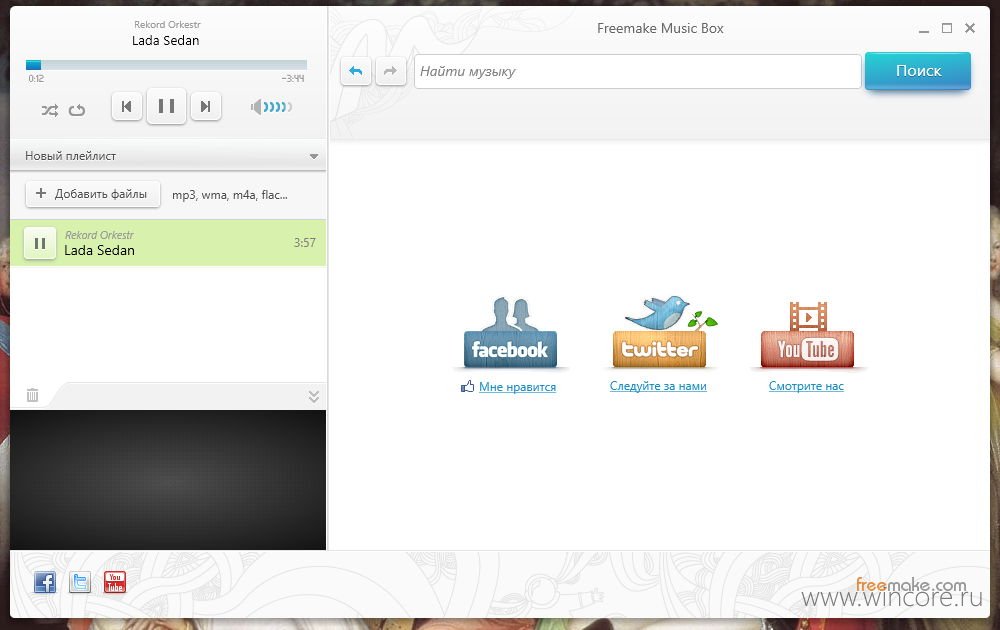
Task: Click the Rekord Orkestr artist above the song title
Action: 167,25
